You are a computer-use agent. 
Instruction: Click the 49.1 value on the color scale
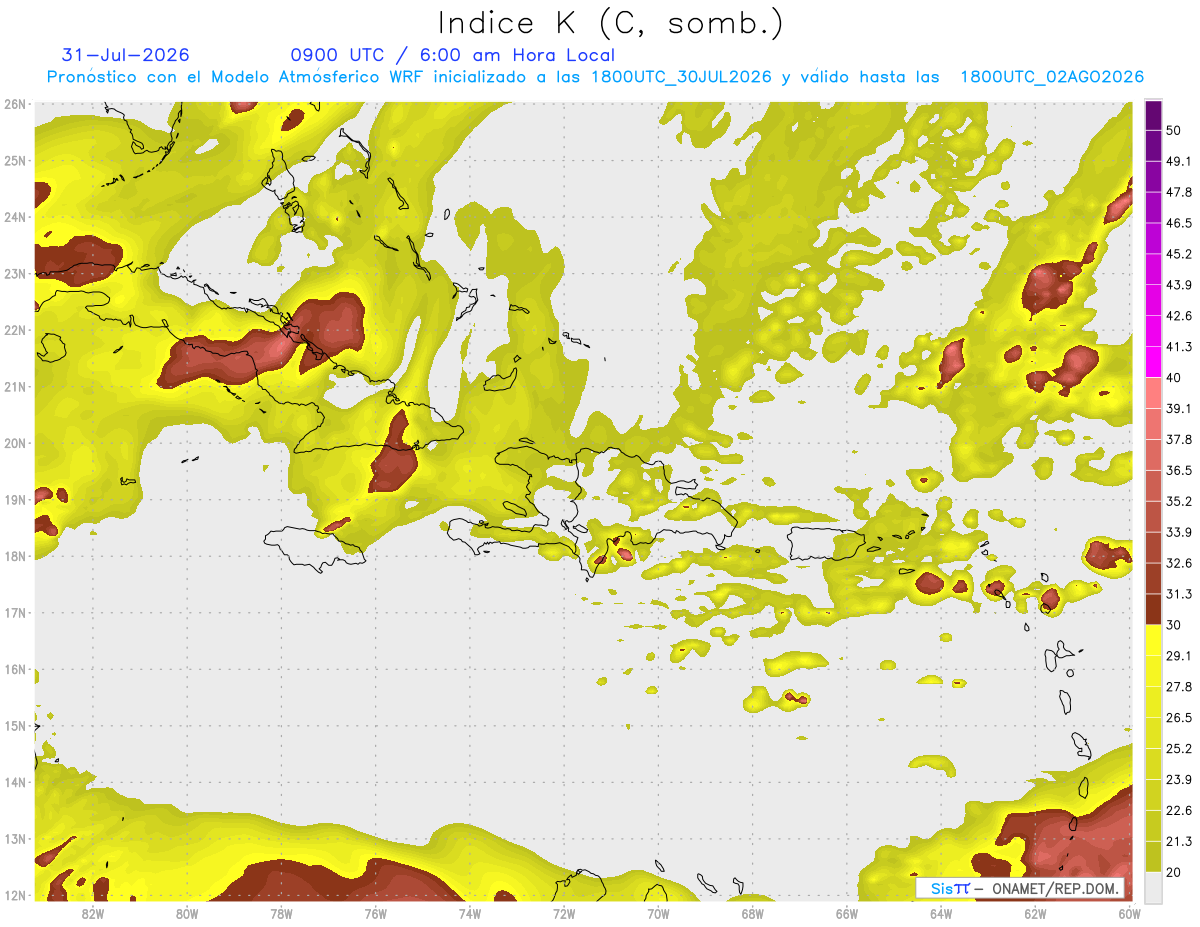point(1179,161)
